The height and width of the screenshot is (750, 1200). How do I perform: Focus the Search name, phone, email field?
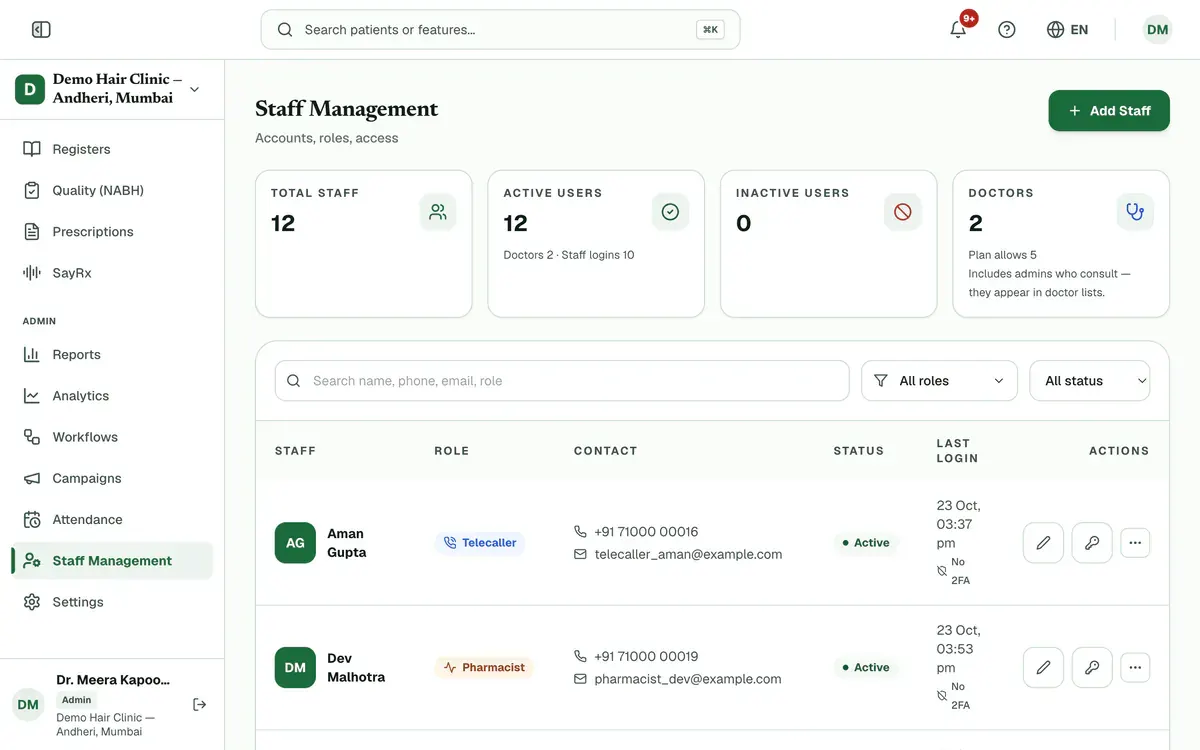tap(562, 381)
